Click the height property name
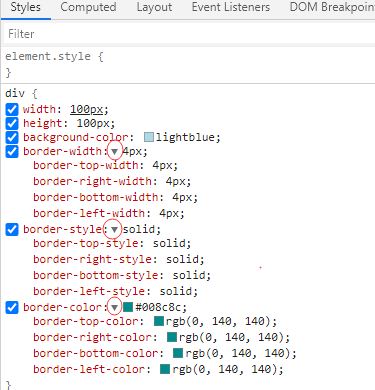375x390 pixels. point(43,123)
